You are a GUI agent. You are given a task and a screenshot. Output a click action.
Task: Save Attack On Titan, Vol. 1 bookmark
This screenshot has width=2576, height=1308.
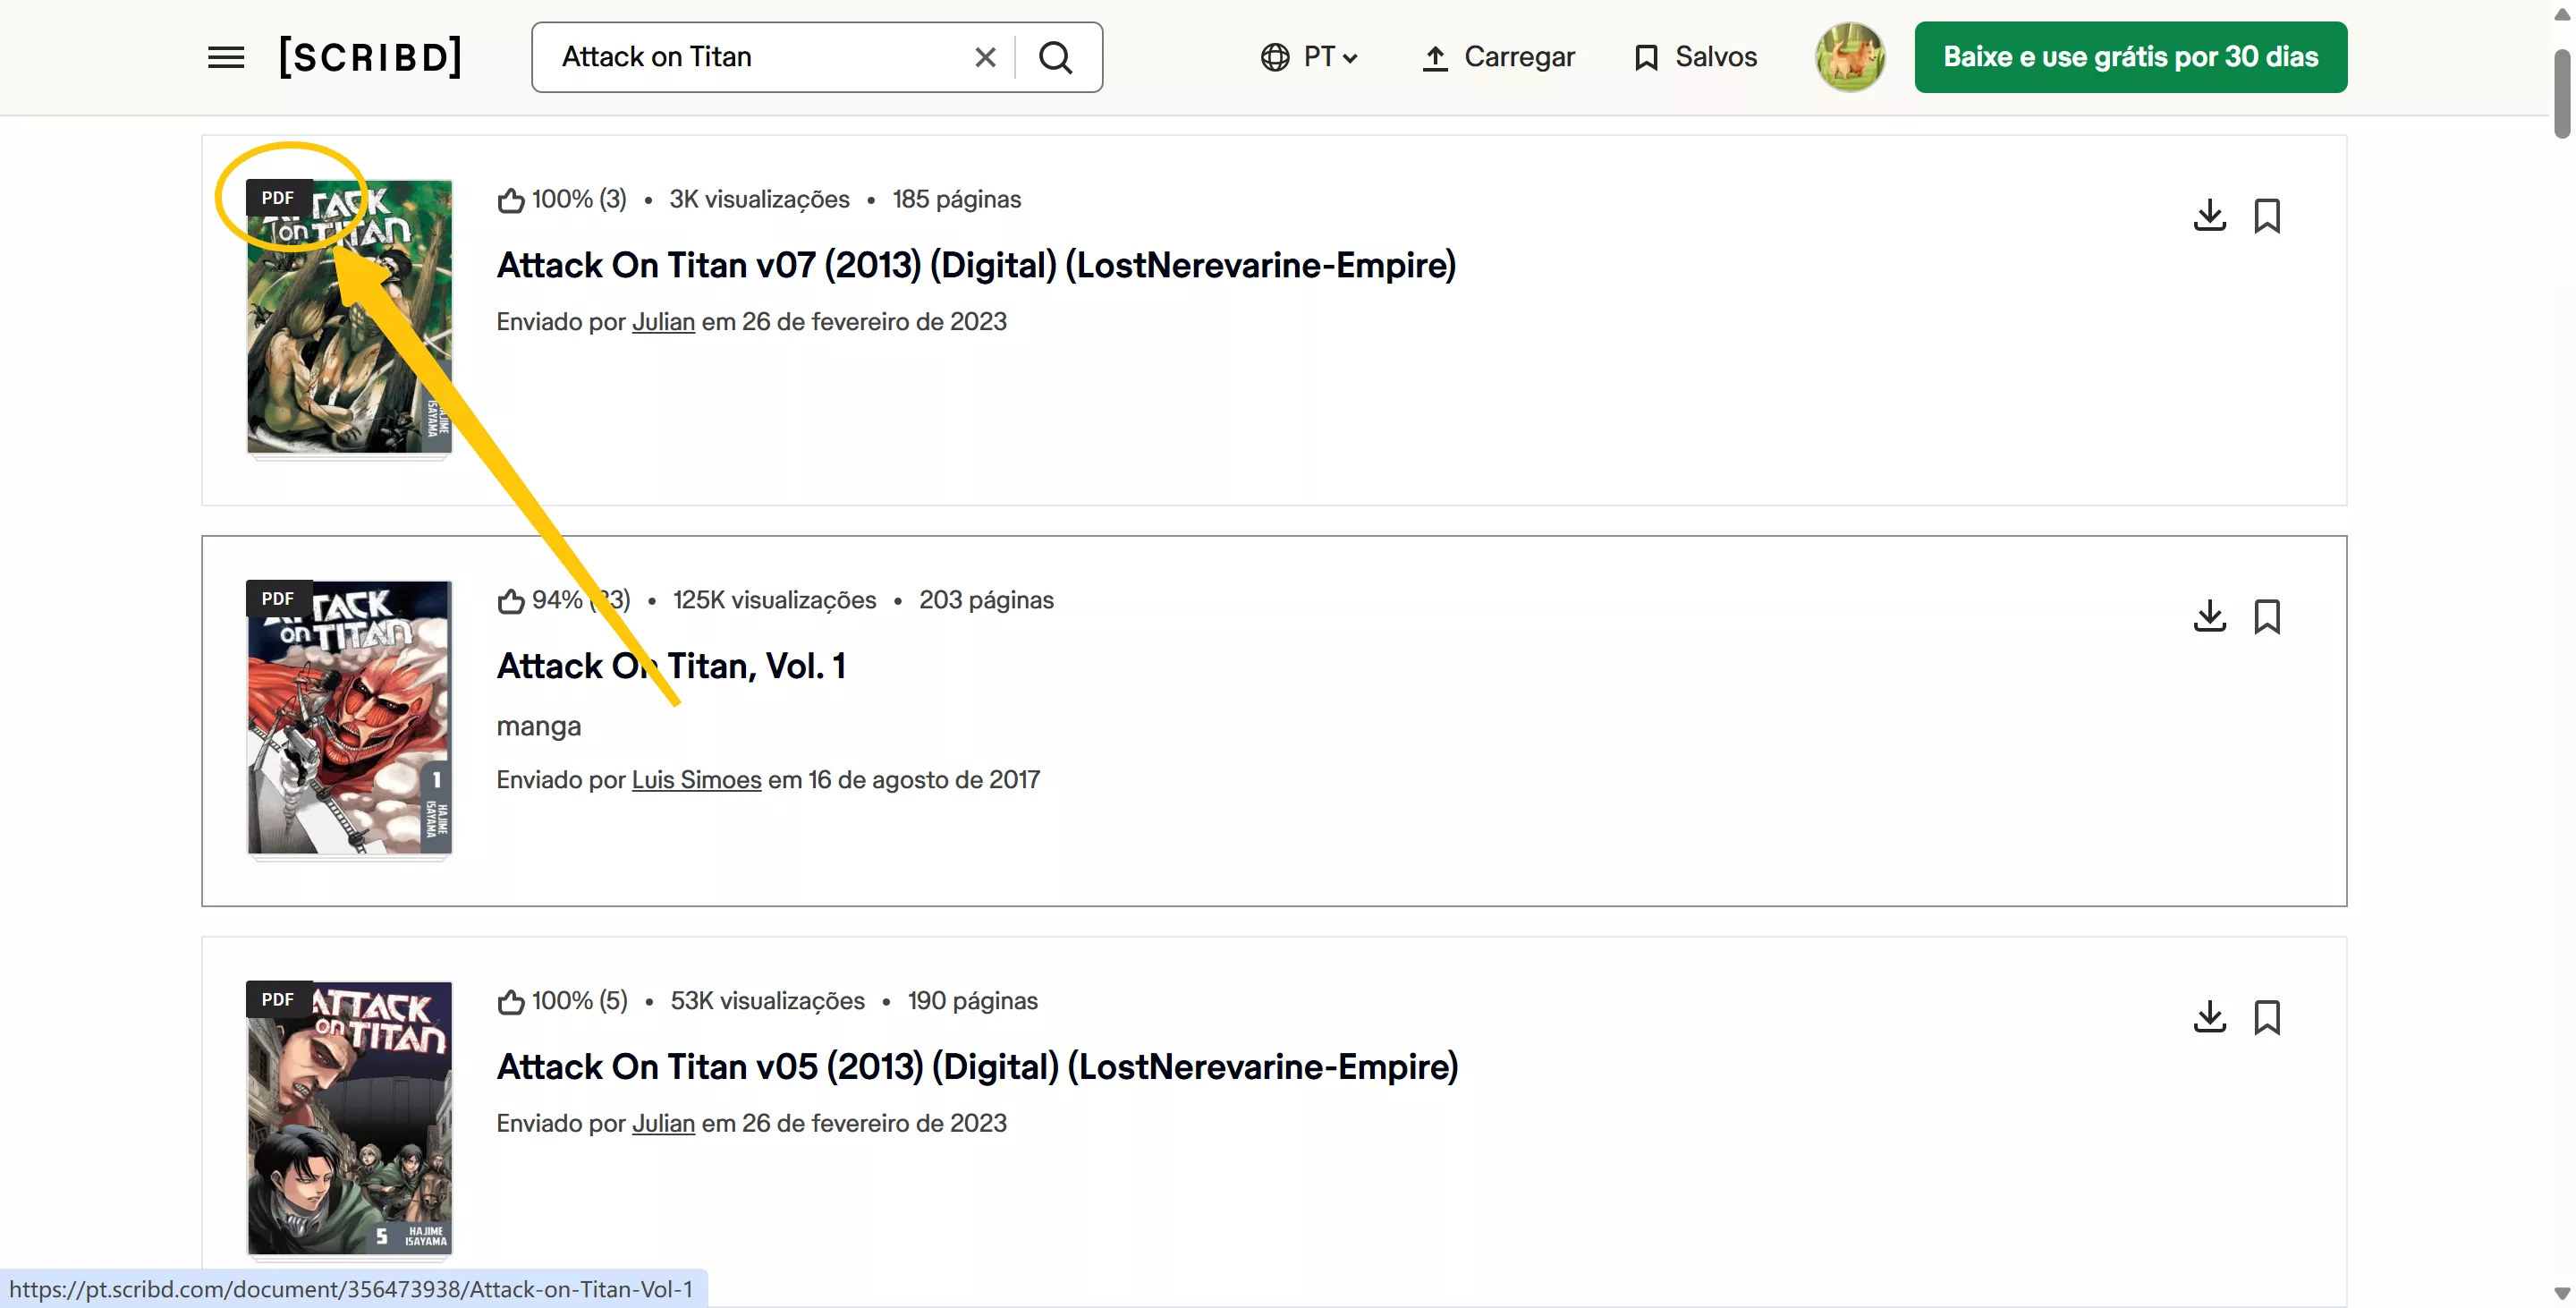click(x=2267, y=616)
